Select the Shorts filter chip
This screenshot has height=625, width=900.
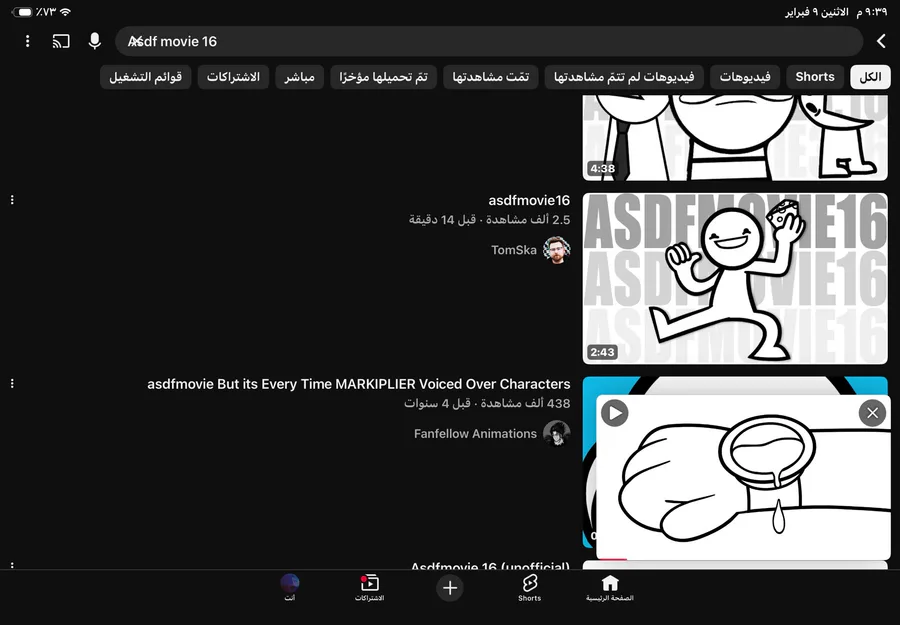coord(815,77)
